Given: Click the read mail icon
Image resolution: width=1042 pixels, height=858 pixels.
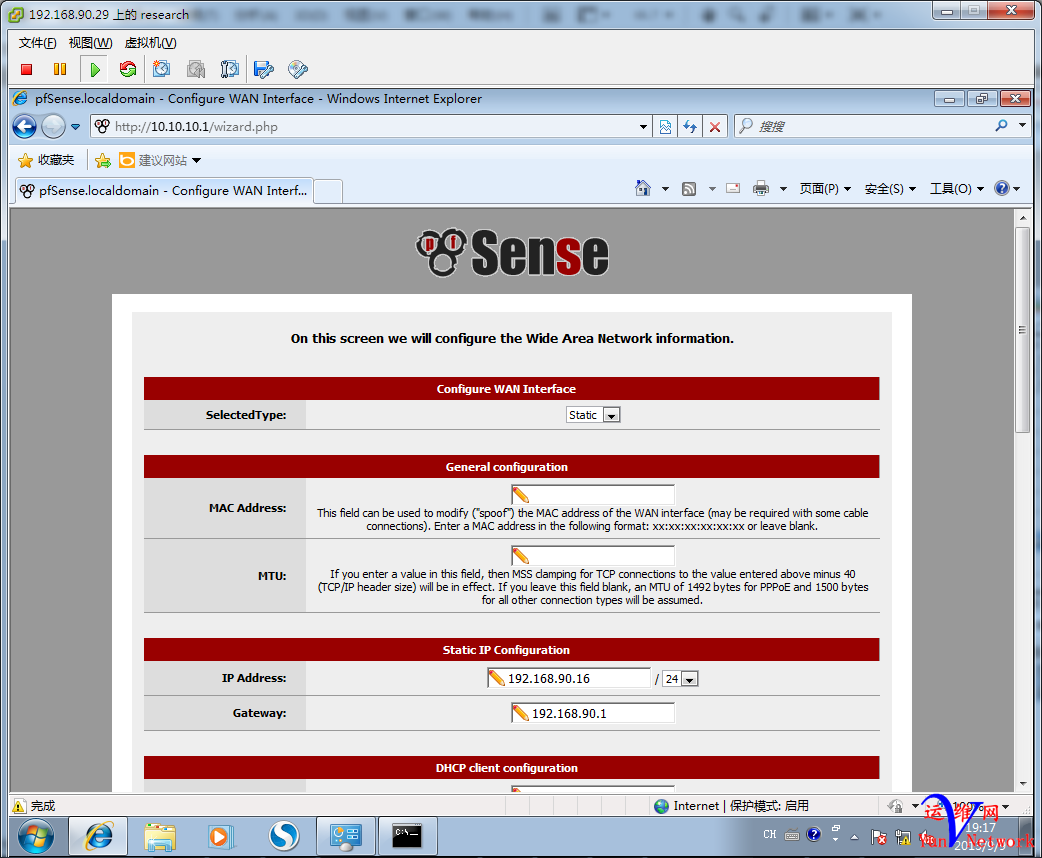Looking at the screenshot, I should click(x=733, y=189).
